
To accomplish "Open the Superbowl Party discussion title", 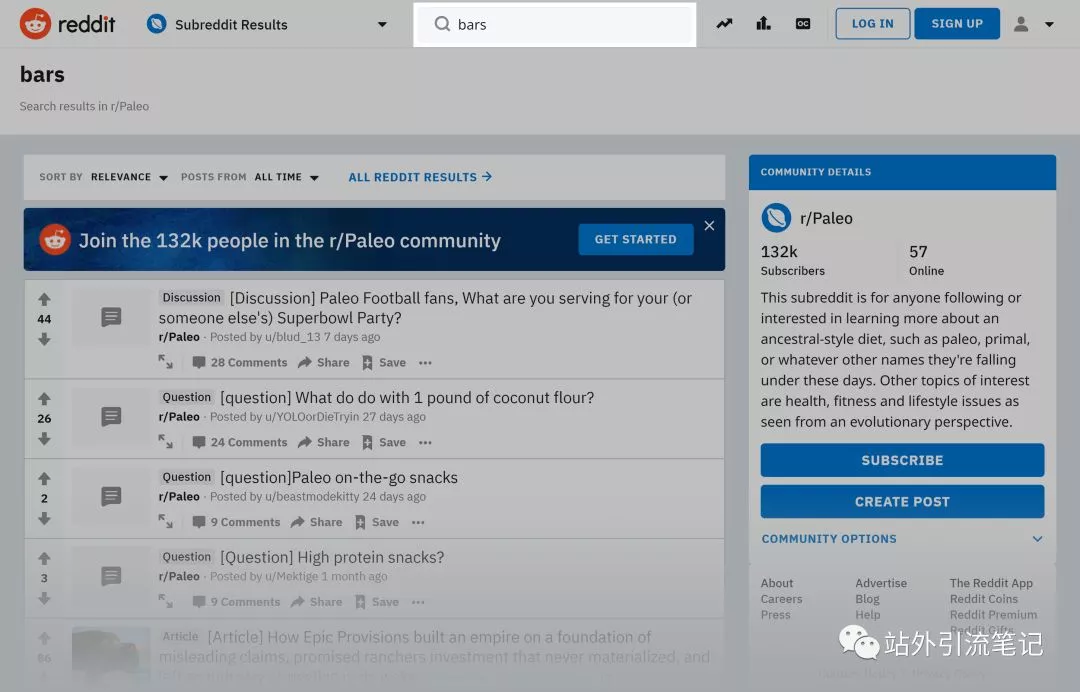I will click(426, 308).
